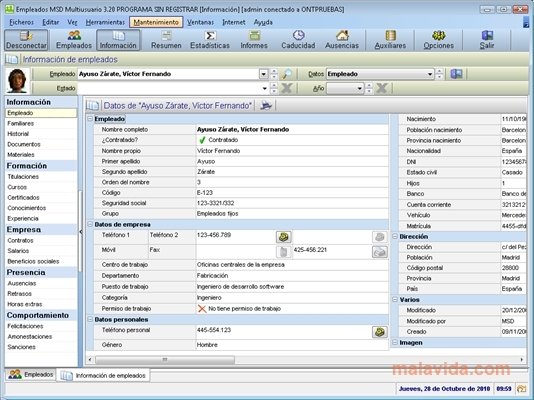Click the dial icon for Teléfono personal

(380, 332)
